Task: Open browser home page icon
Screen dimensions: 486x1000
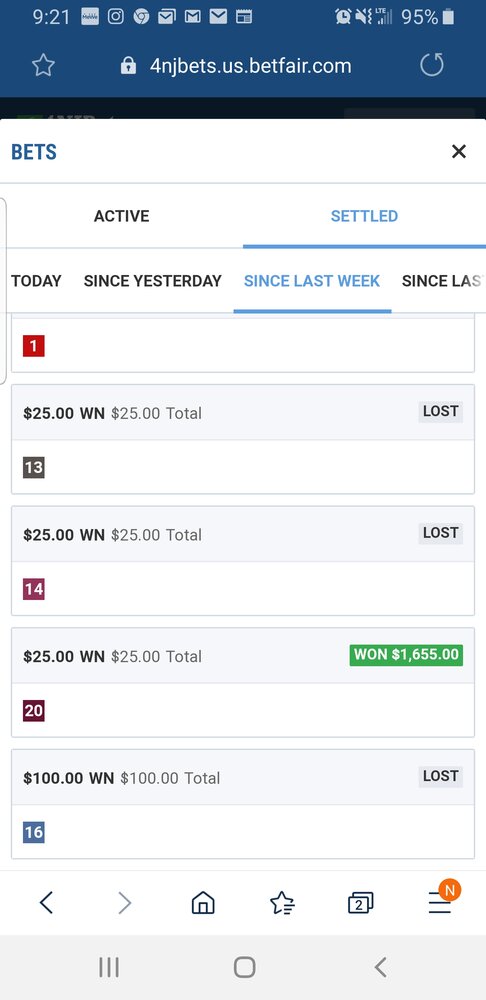Action: (203, 902)
